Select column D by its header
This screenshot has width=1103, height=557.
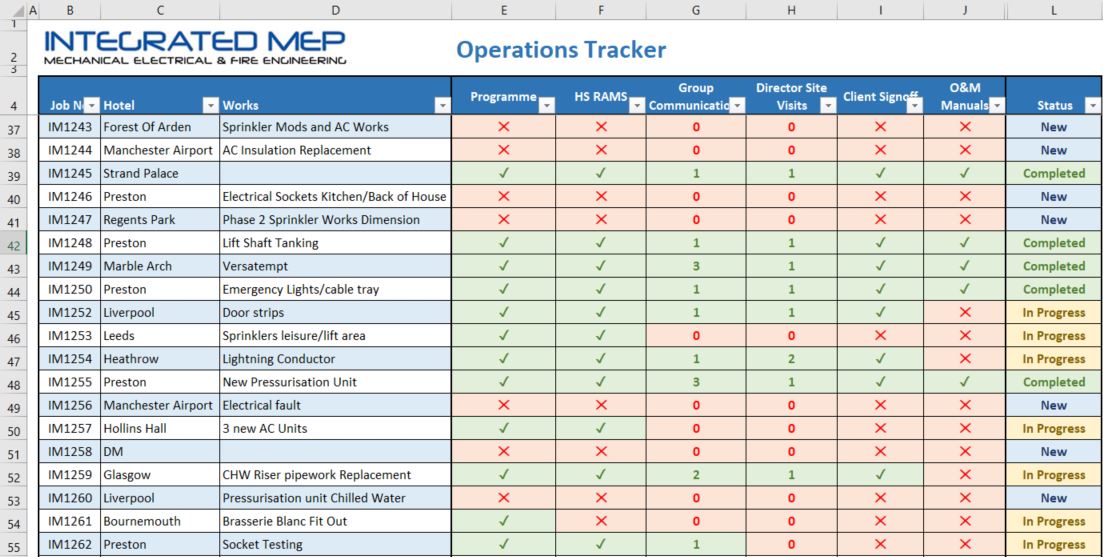(336, 10)
